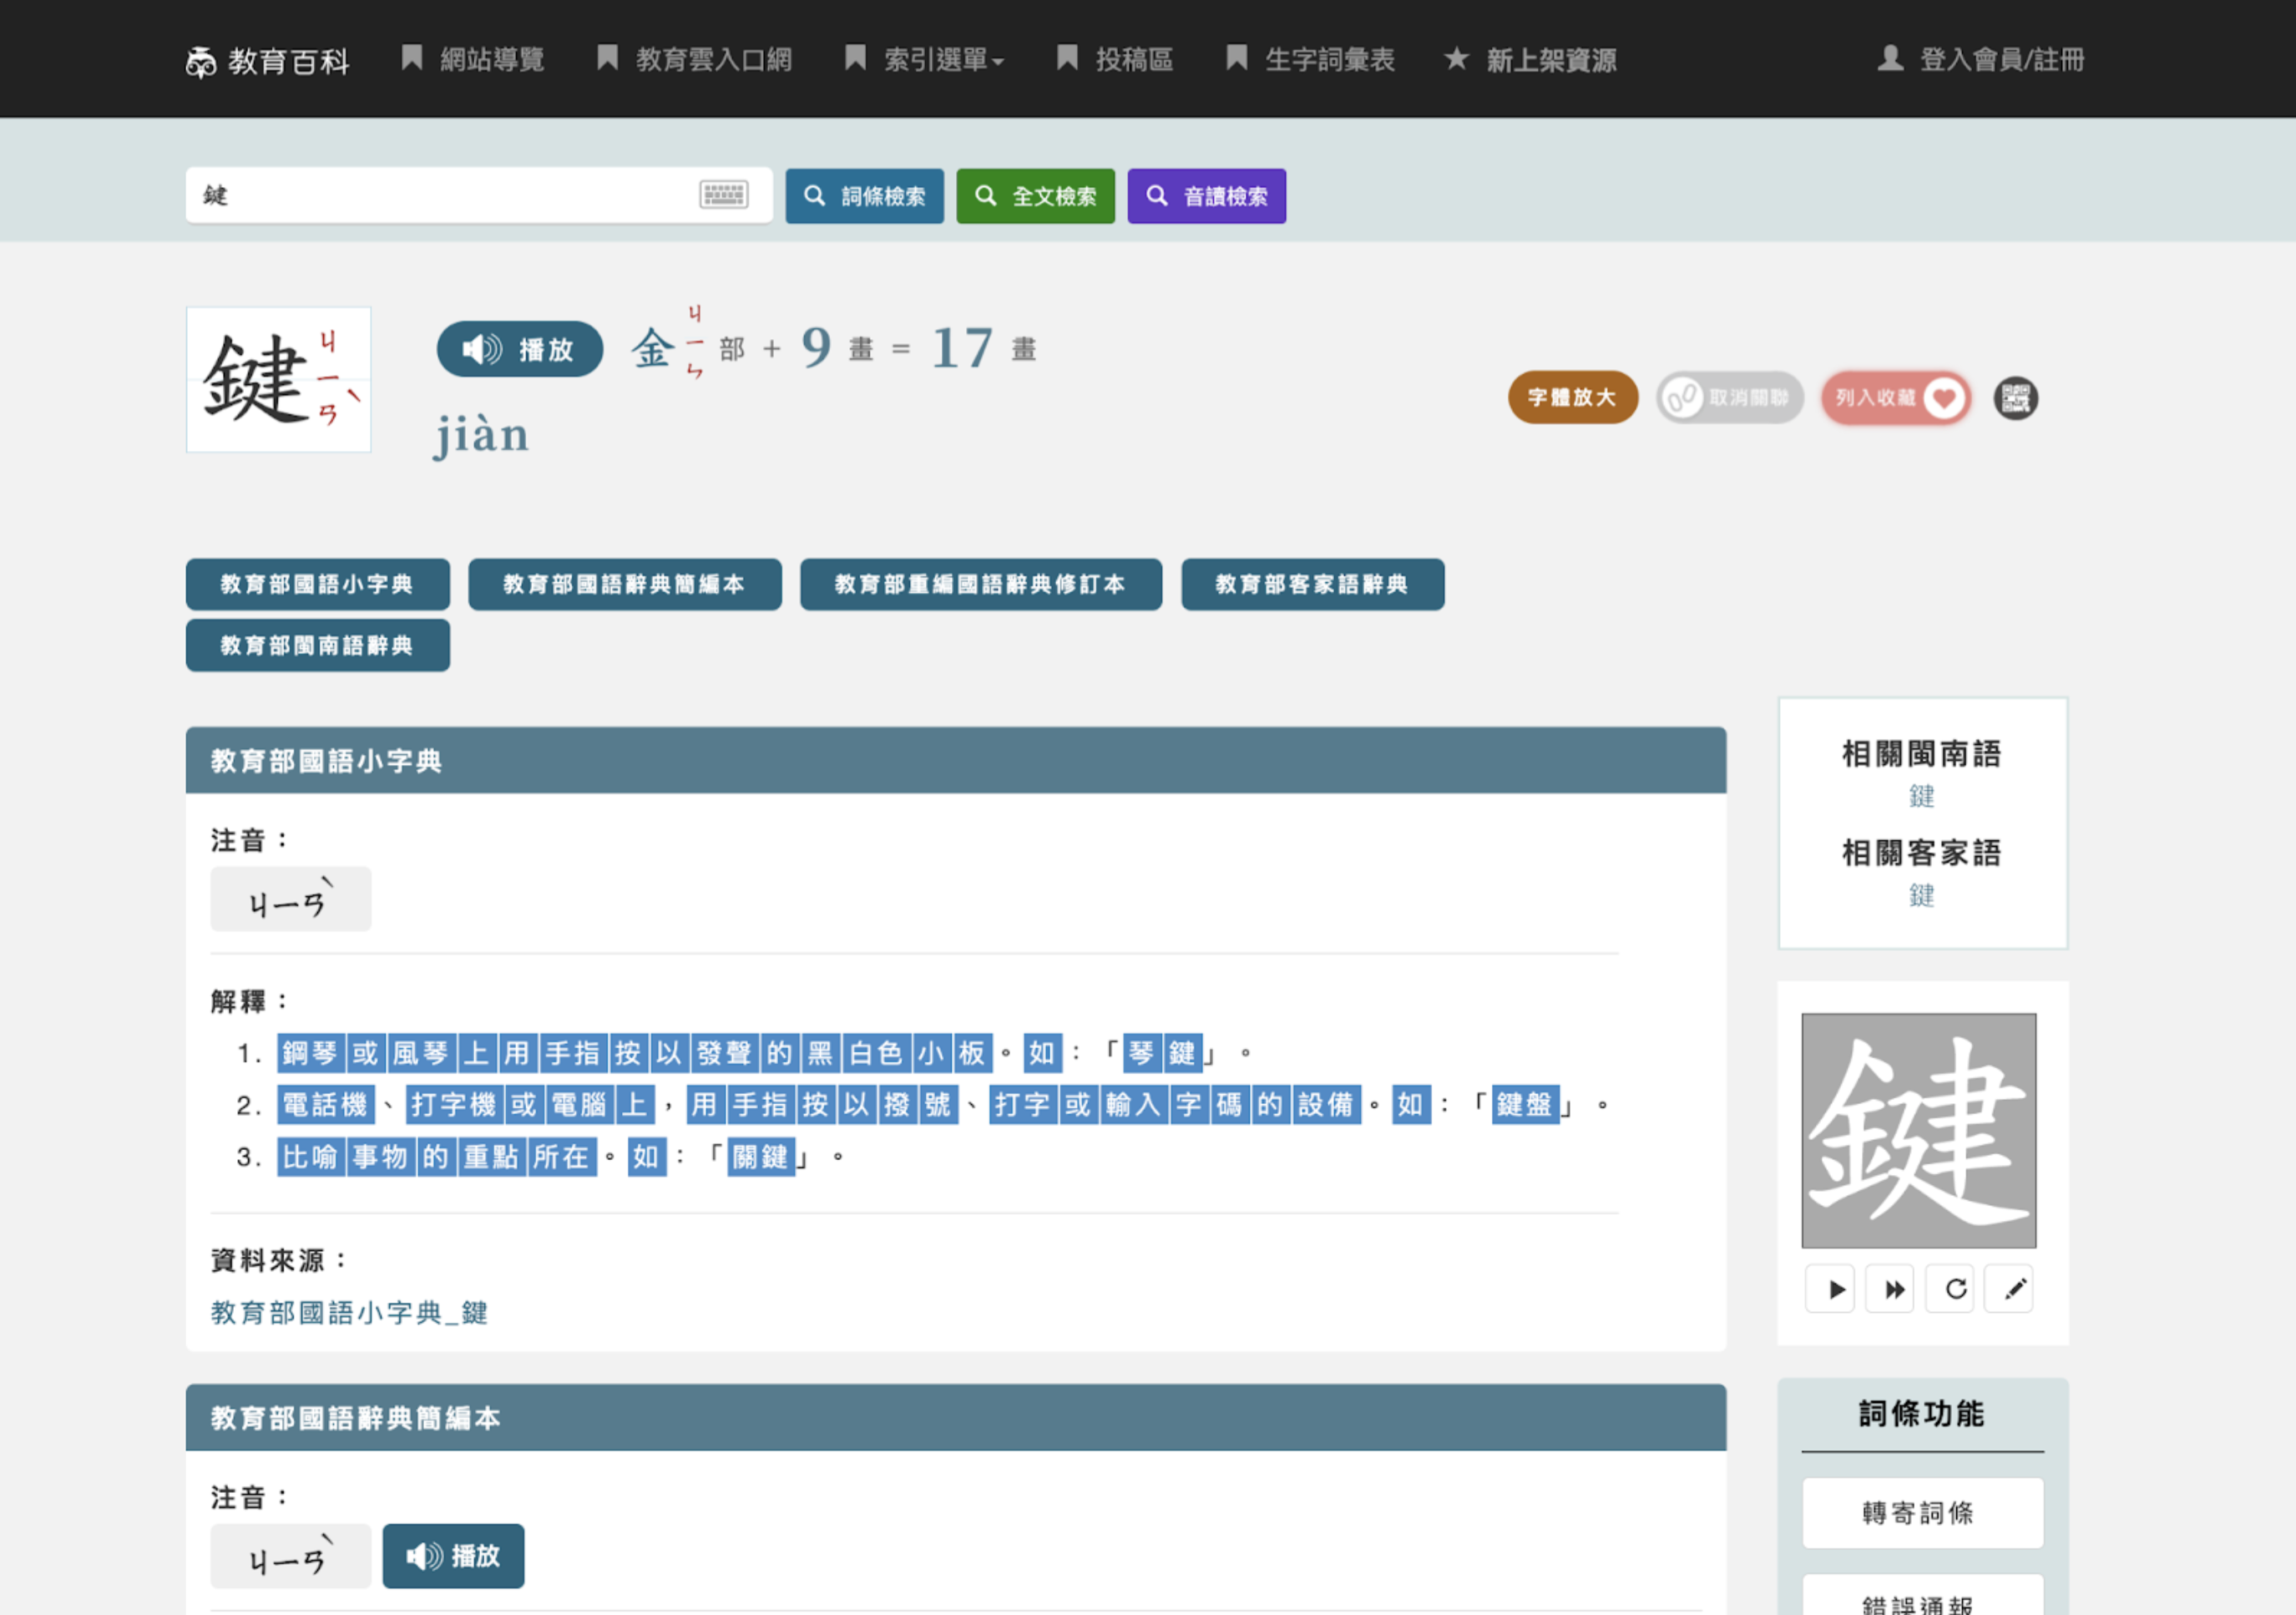Toggle the 取消關聯 switch
Image resolution: width=2296 pixels, height=1615 pixels.
pos(1729,398)
